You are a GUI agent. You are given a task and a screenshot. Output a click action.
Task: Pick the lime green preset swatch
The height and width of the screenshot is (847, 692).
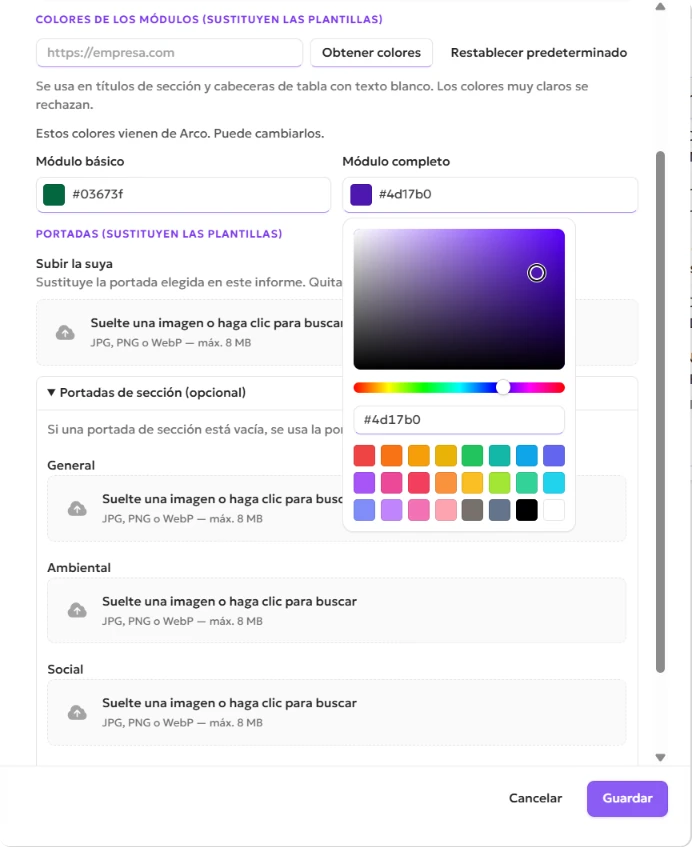click(500, 482)
